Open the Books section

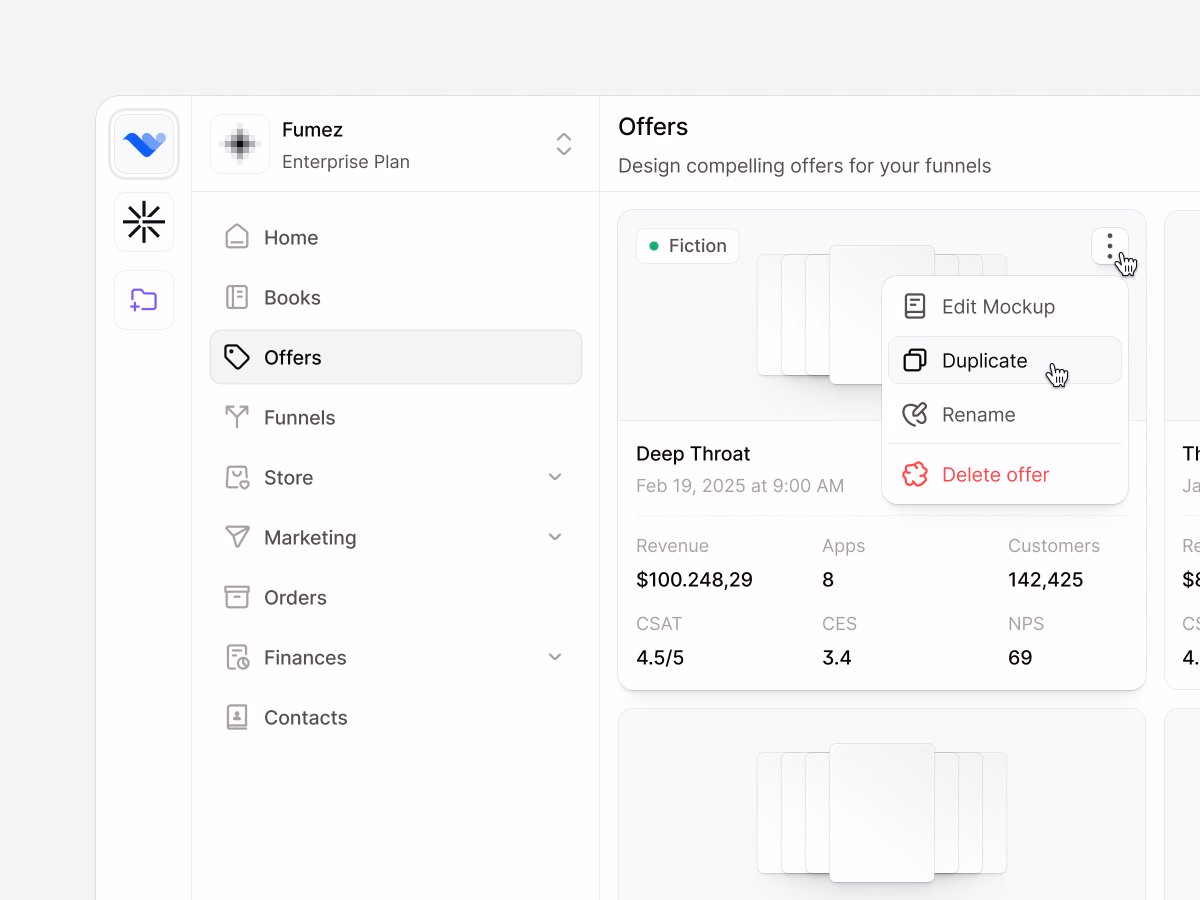click(x=396, y=297)
